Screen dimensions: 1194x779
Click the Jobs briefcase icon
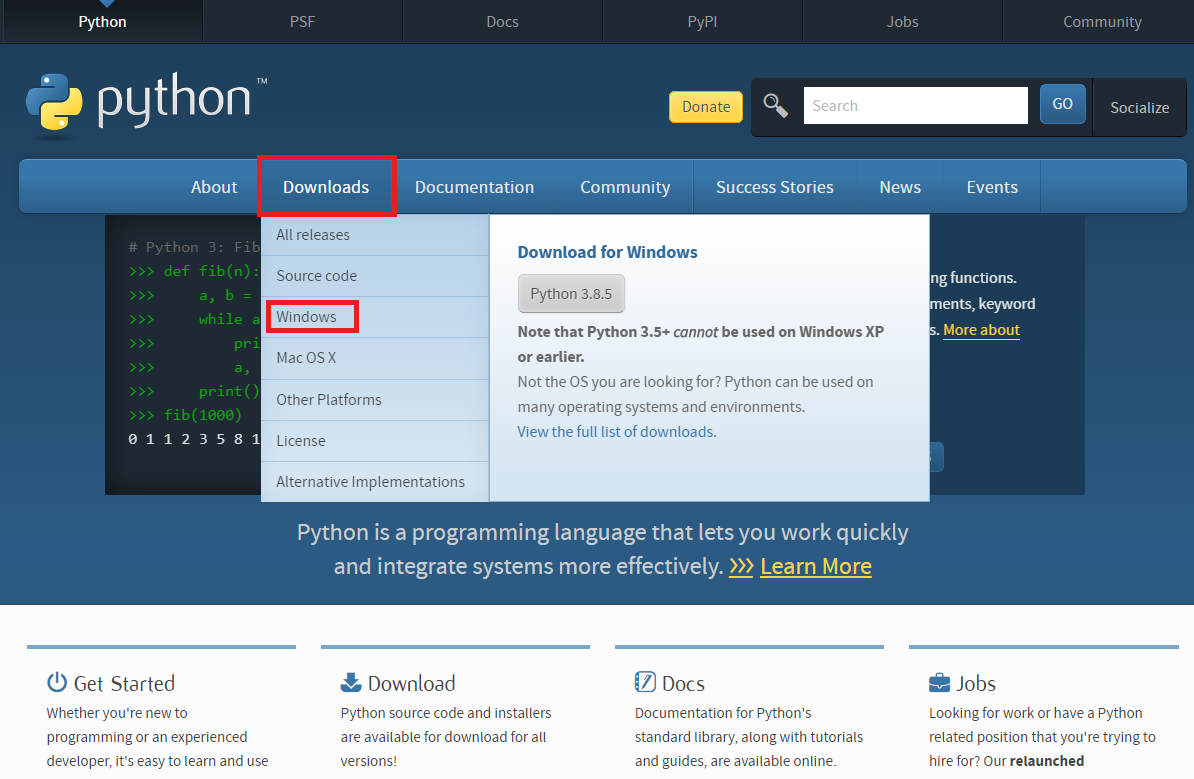[x=937, y=682]
